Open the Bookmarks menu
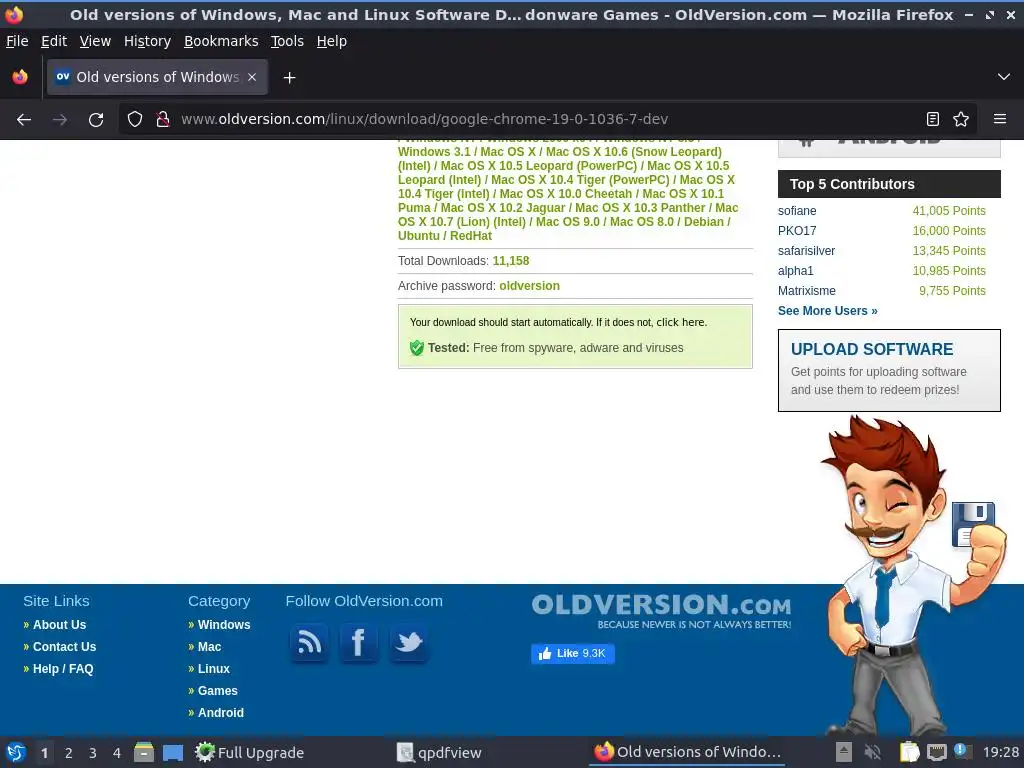Image resolution: width=1024 pixels, height=768 pixels. pos(221,41)
